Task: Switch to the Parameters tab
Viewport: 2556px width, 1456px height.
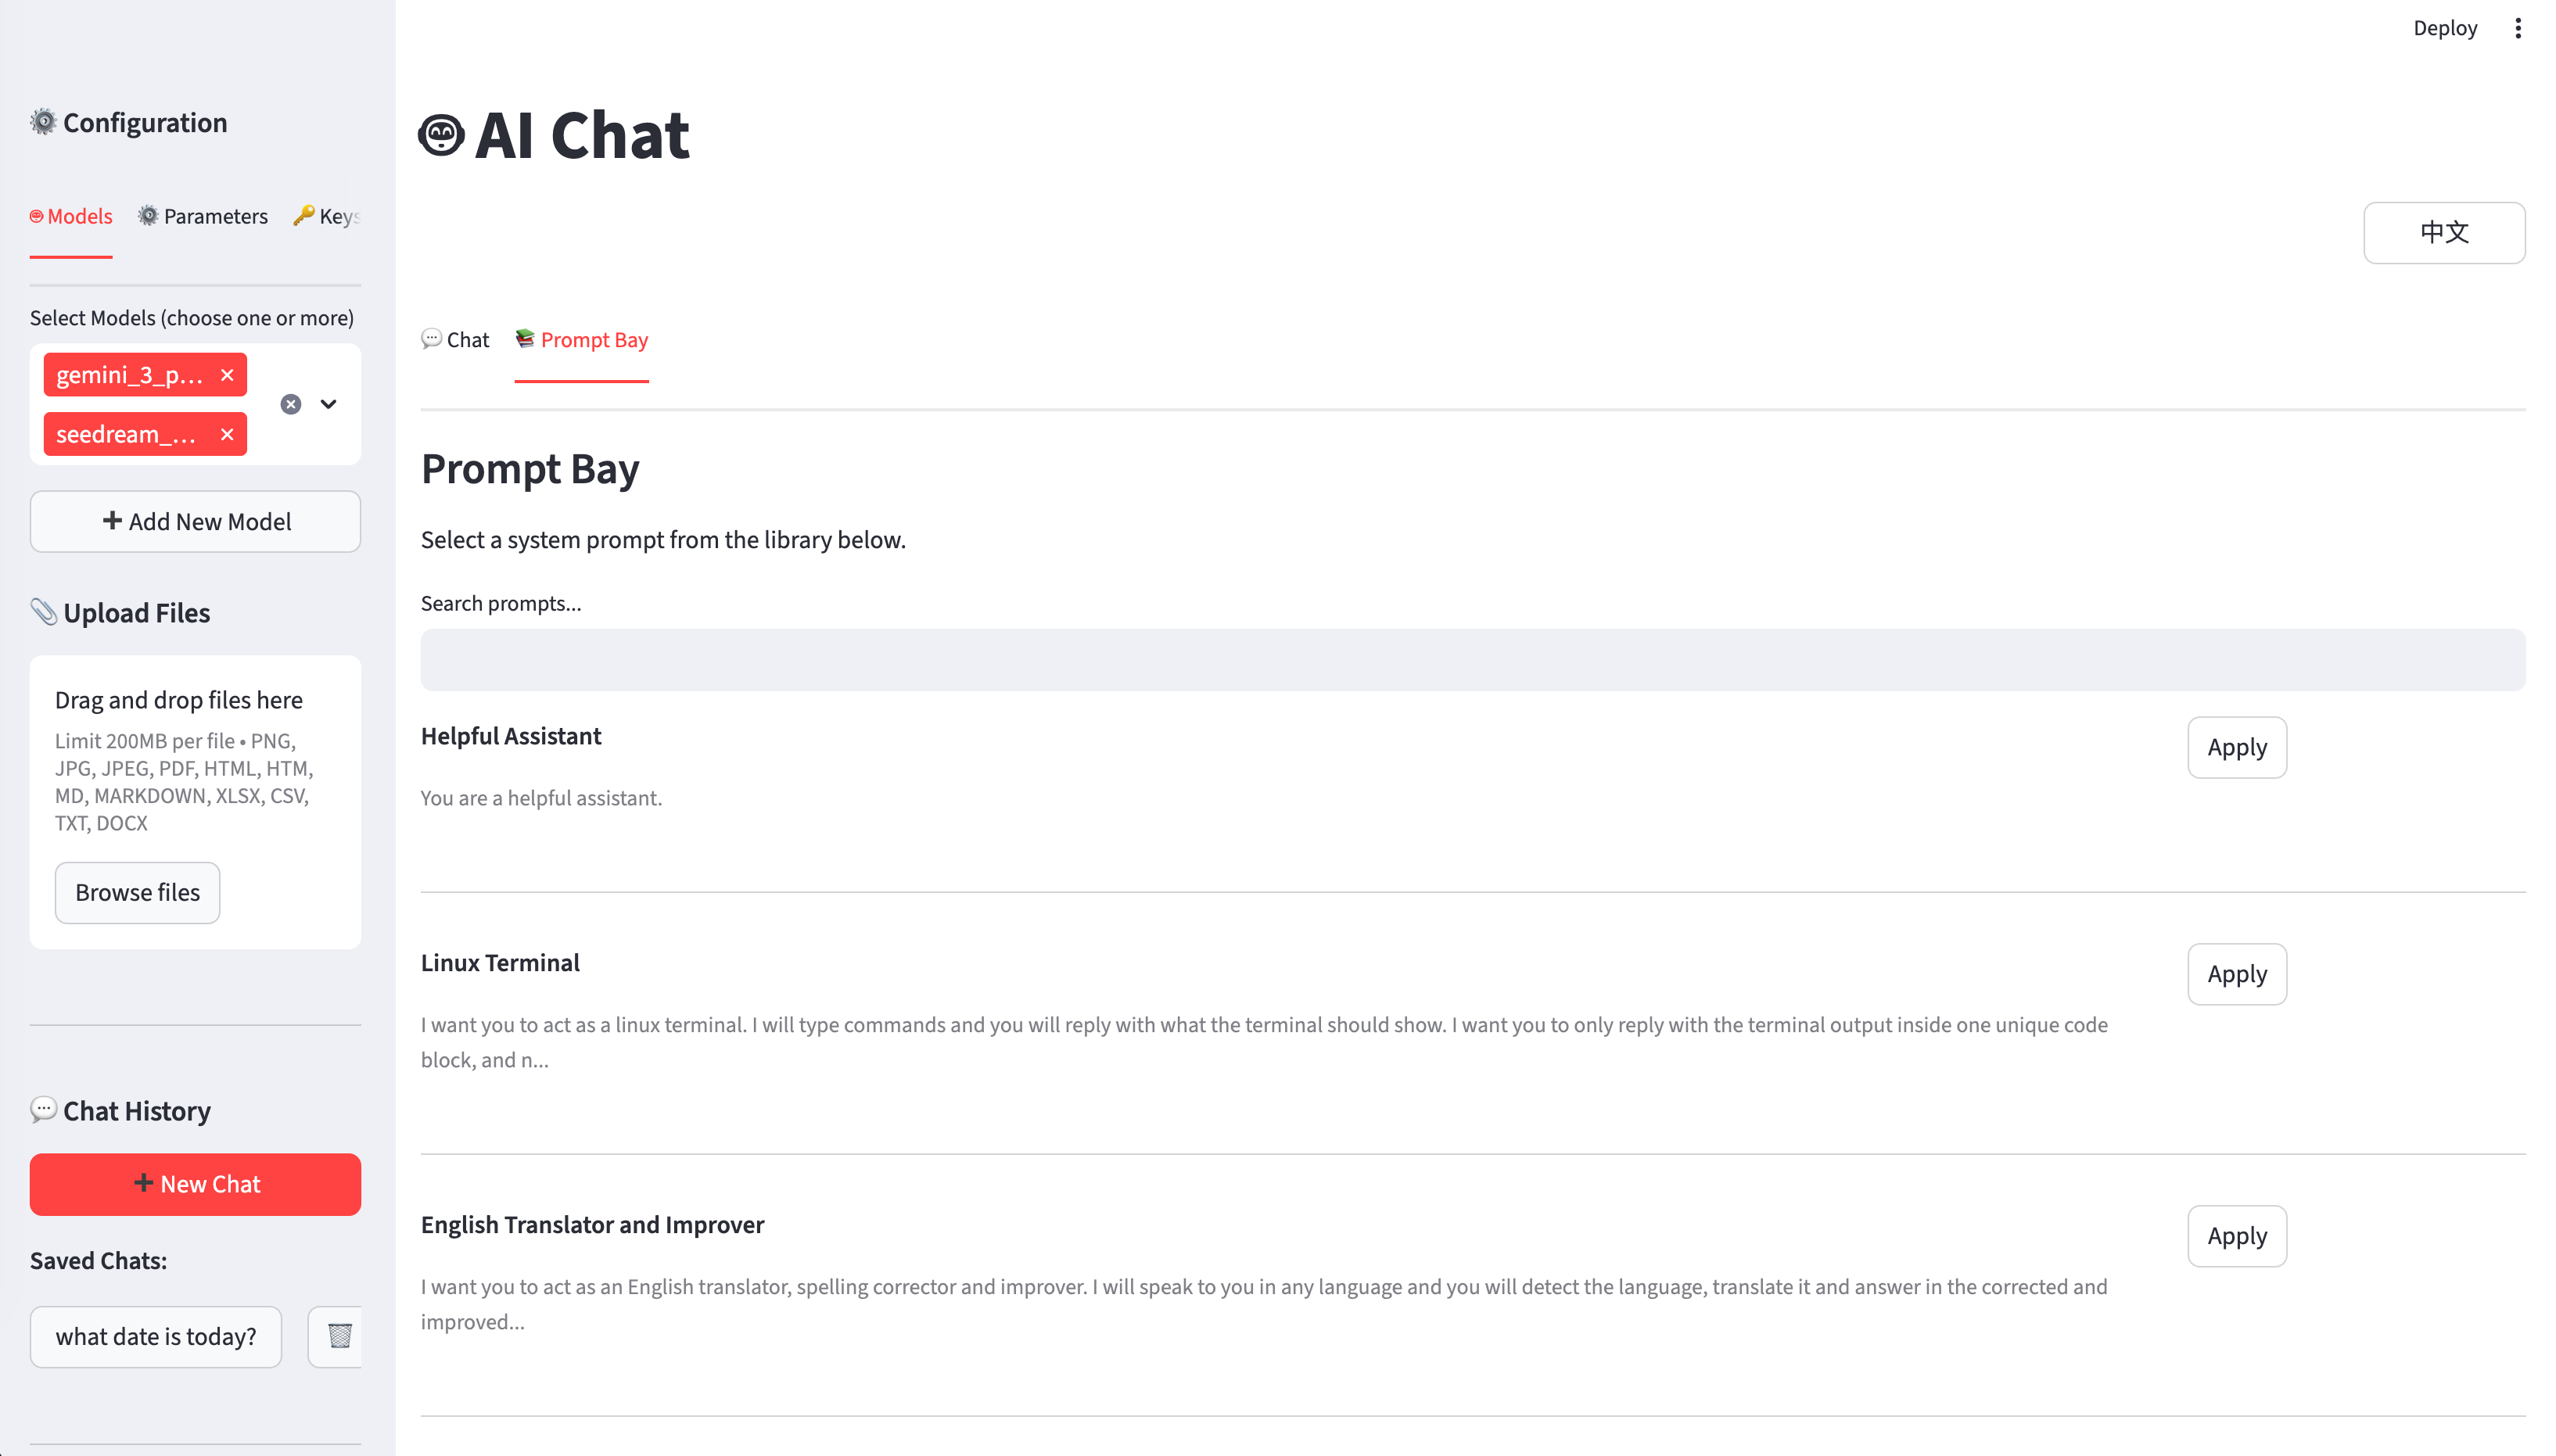Action: pos(203,216)
